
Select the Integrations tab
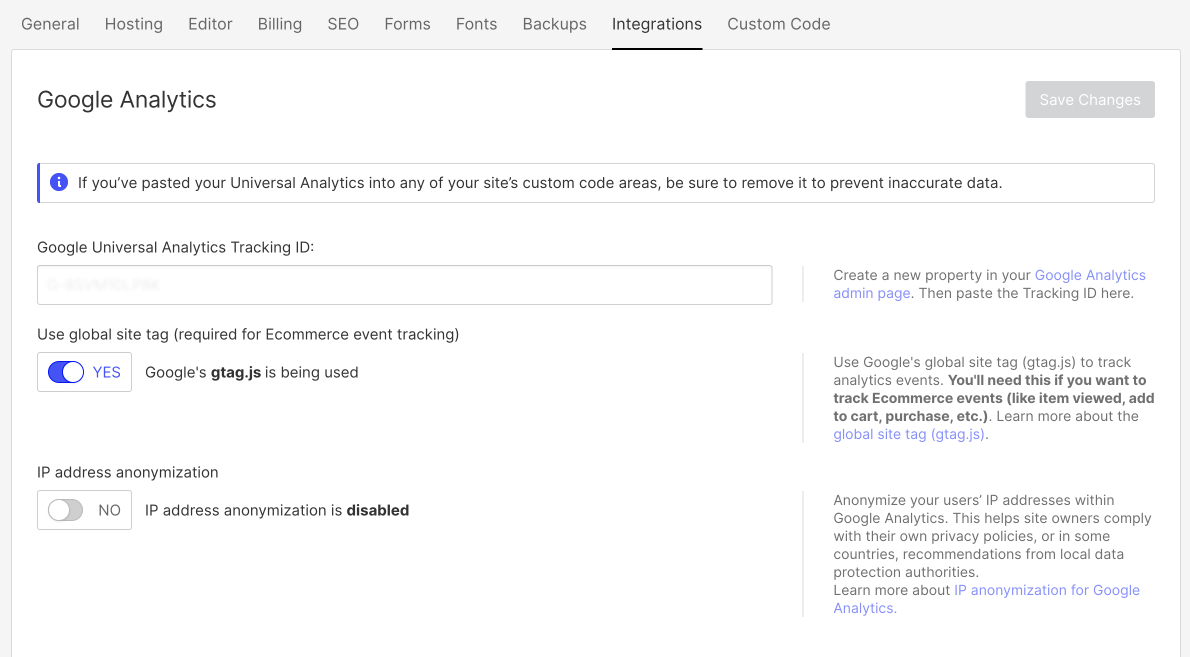656,24
